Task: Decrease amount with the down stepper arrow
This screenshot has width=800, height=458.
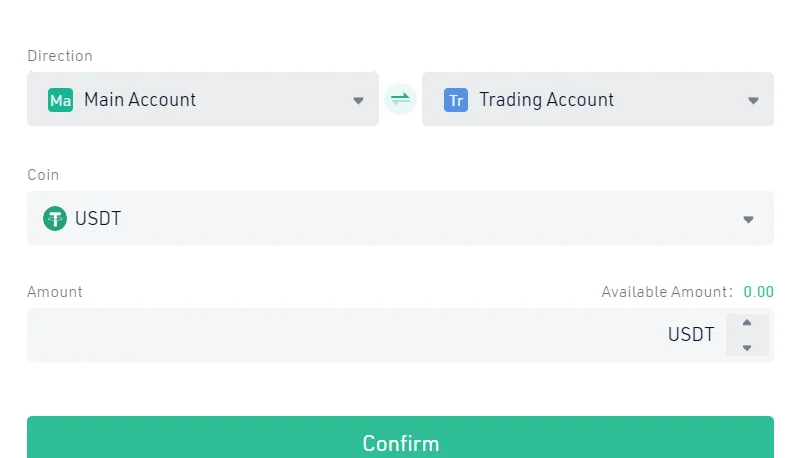Action: pos(747,347)
